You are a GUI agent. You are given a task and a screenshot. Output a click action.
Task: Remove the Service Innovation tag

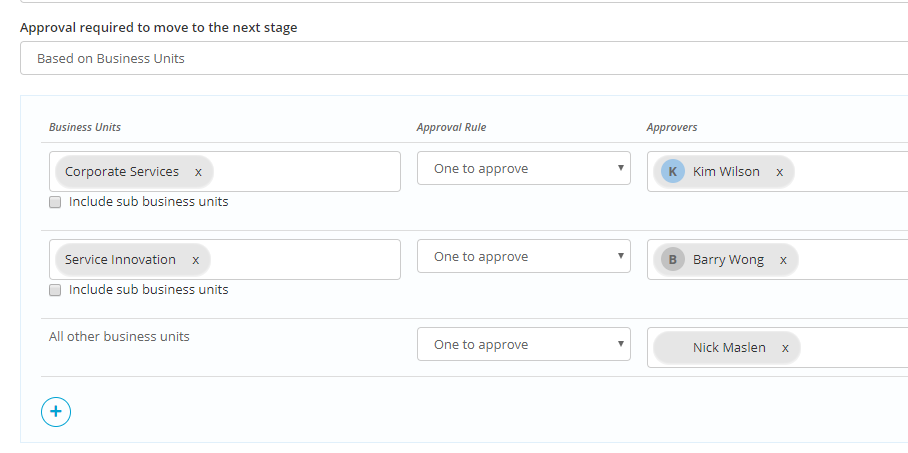point(195,260)
